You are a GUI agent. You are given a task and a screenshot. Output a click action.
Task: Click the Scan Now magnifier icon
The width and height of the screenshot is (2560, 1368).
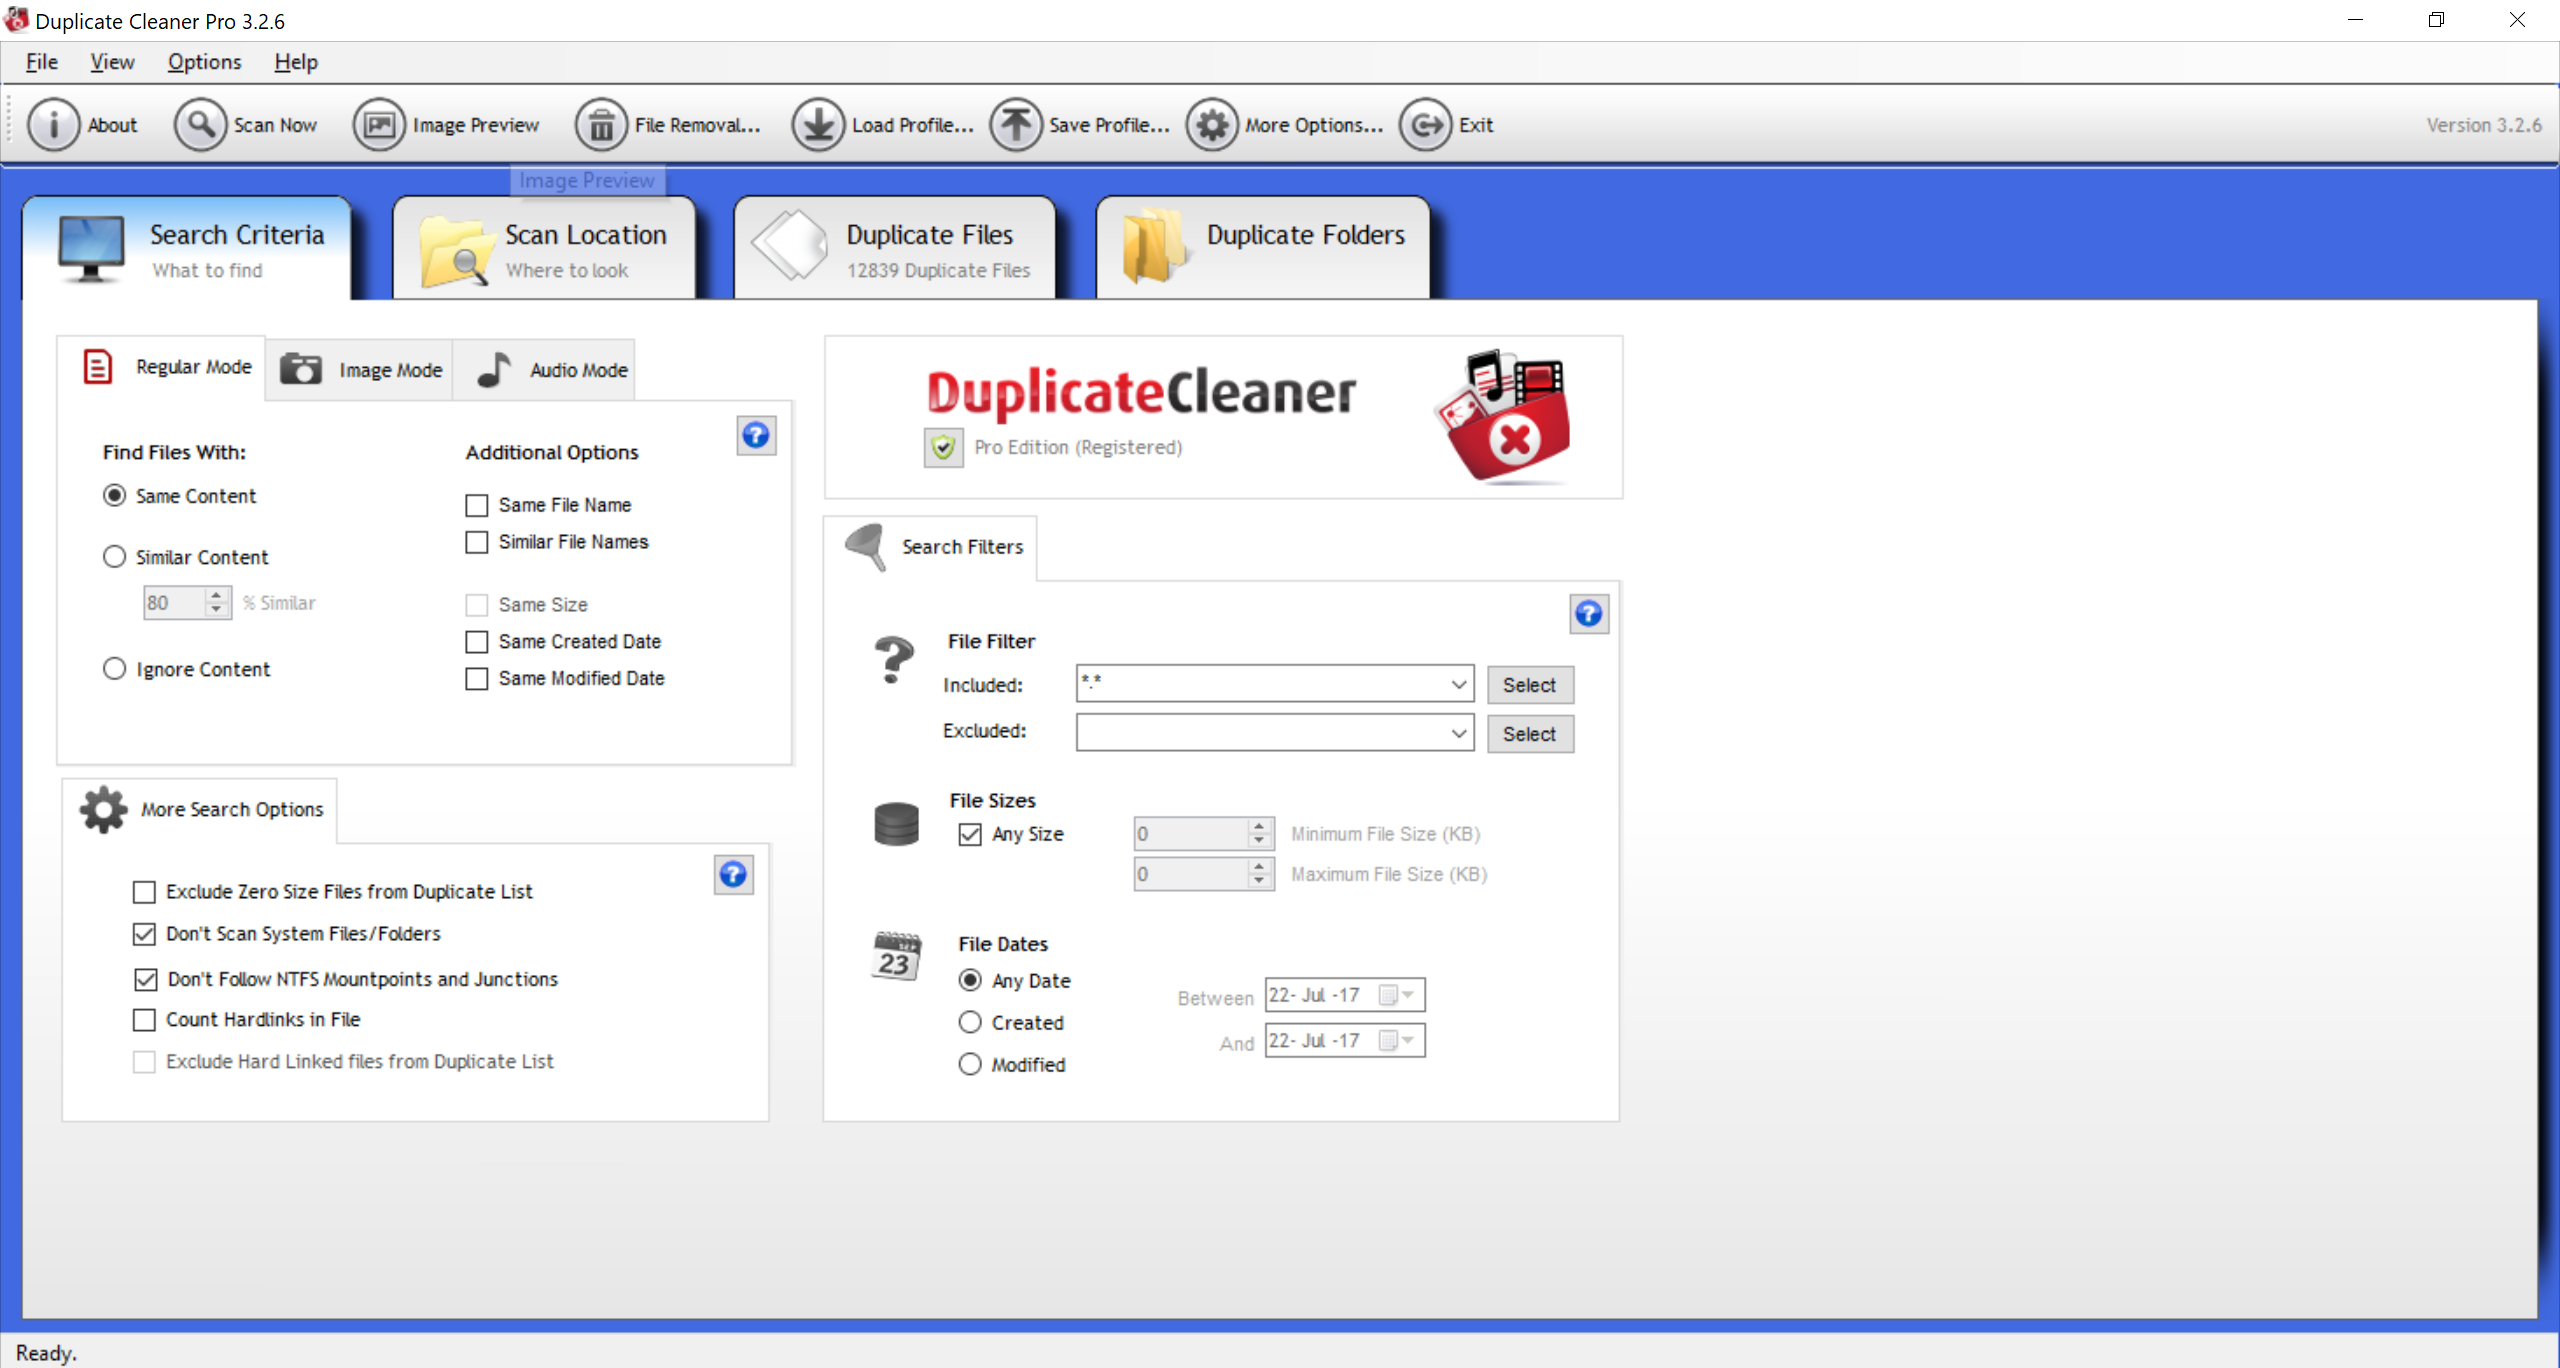(x=201, y=125)
